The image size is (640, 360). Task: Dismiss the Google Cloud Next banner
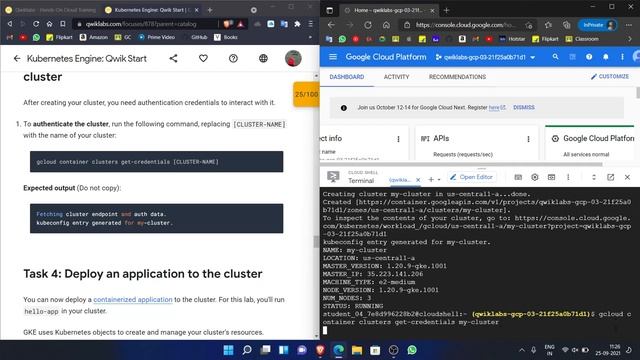click(x=524, y=107)
